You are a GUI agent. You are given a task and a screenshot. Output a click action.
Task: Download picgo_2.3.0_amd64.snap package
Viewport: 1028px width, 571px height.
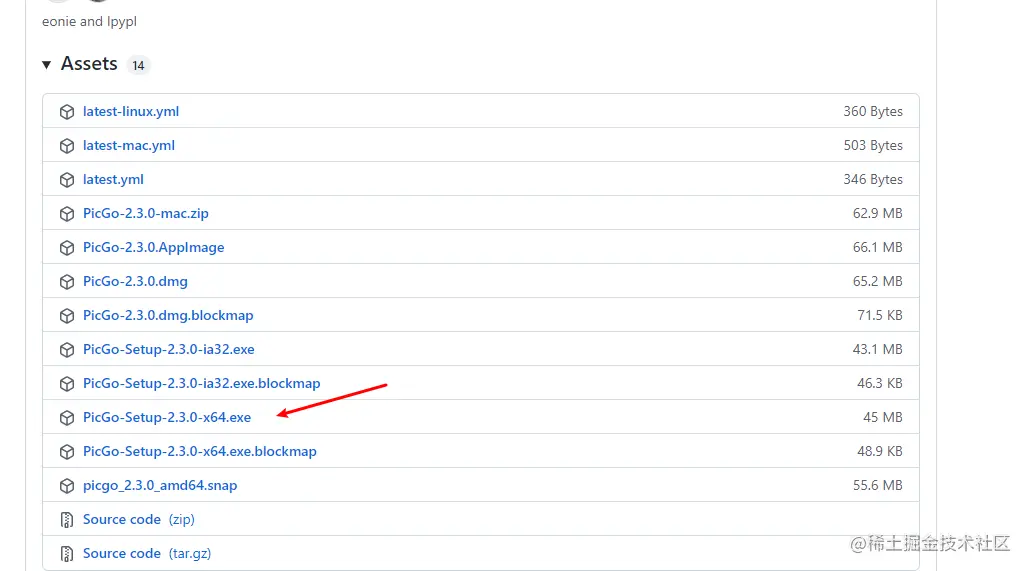(x=160, y=486)
